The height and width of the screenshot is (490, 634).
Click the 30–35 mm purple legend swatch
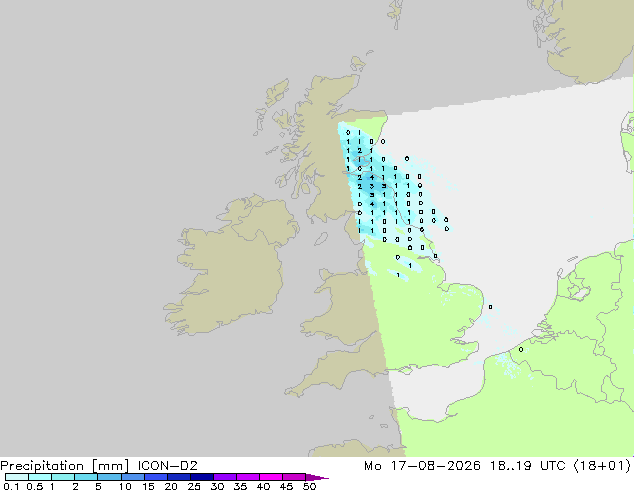click(225, 477)
